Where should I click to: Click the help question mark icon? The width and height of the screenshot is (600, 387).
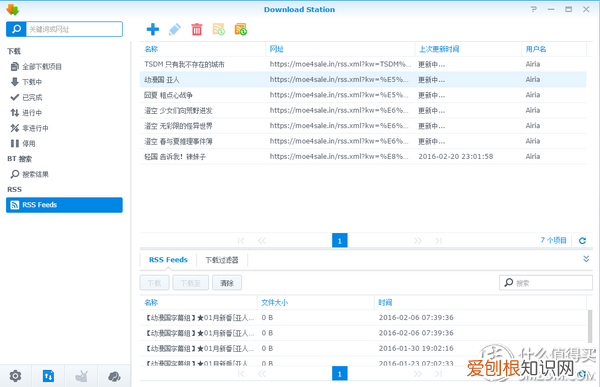pyautogui.click(x=533, y=9)
